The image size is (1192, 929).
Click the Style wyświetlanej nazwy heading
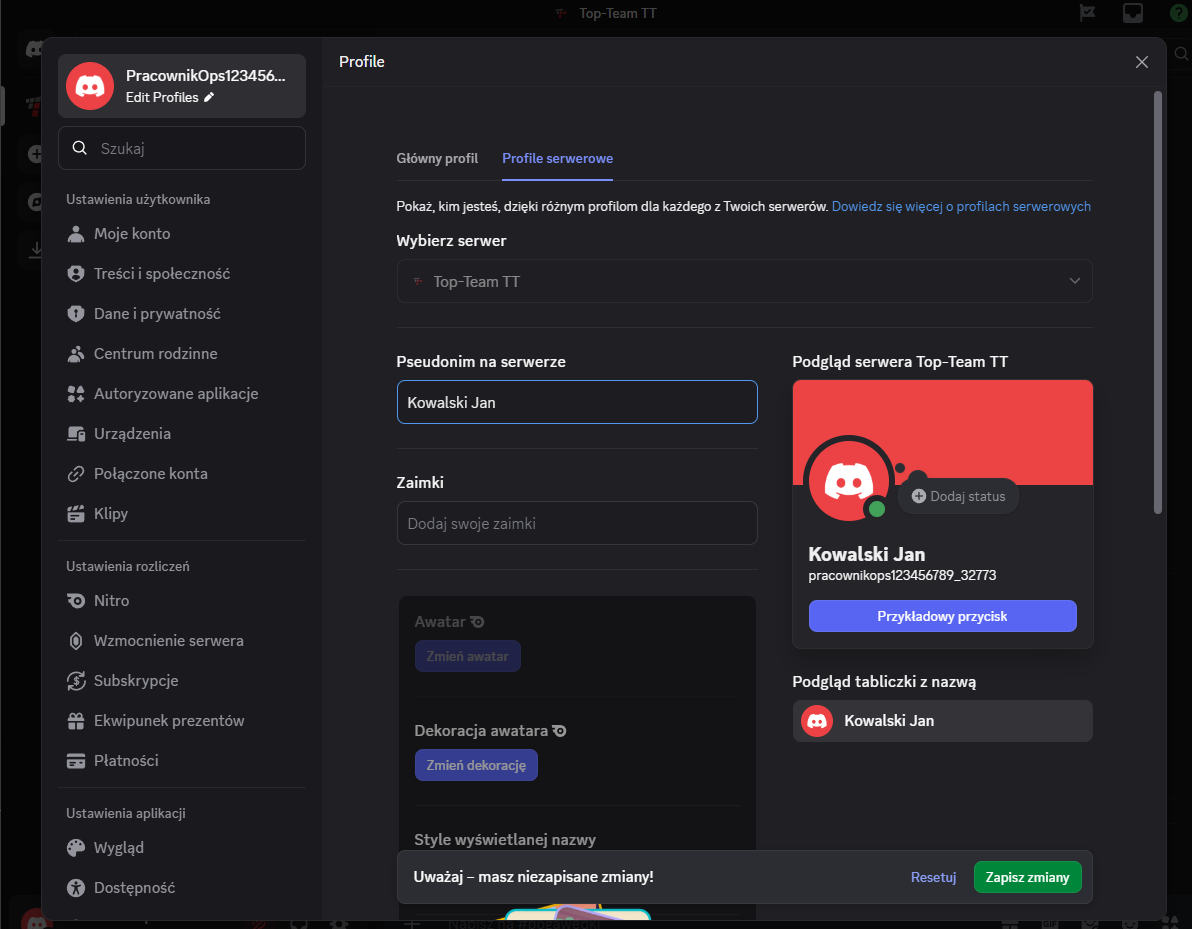pos(505,839)
